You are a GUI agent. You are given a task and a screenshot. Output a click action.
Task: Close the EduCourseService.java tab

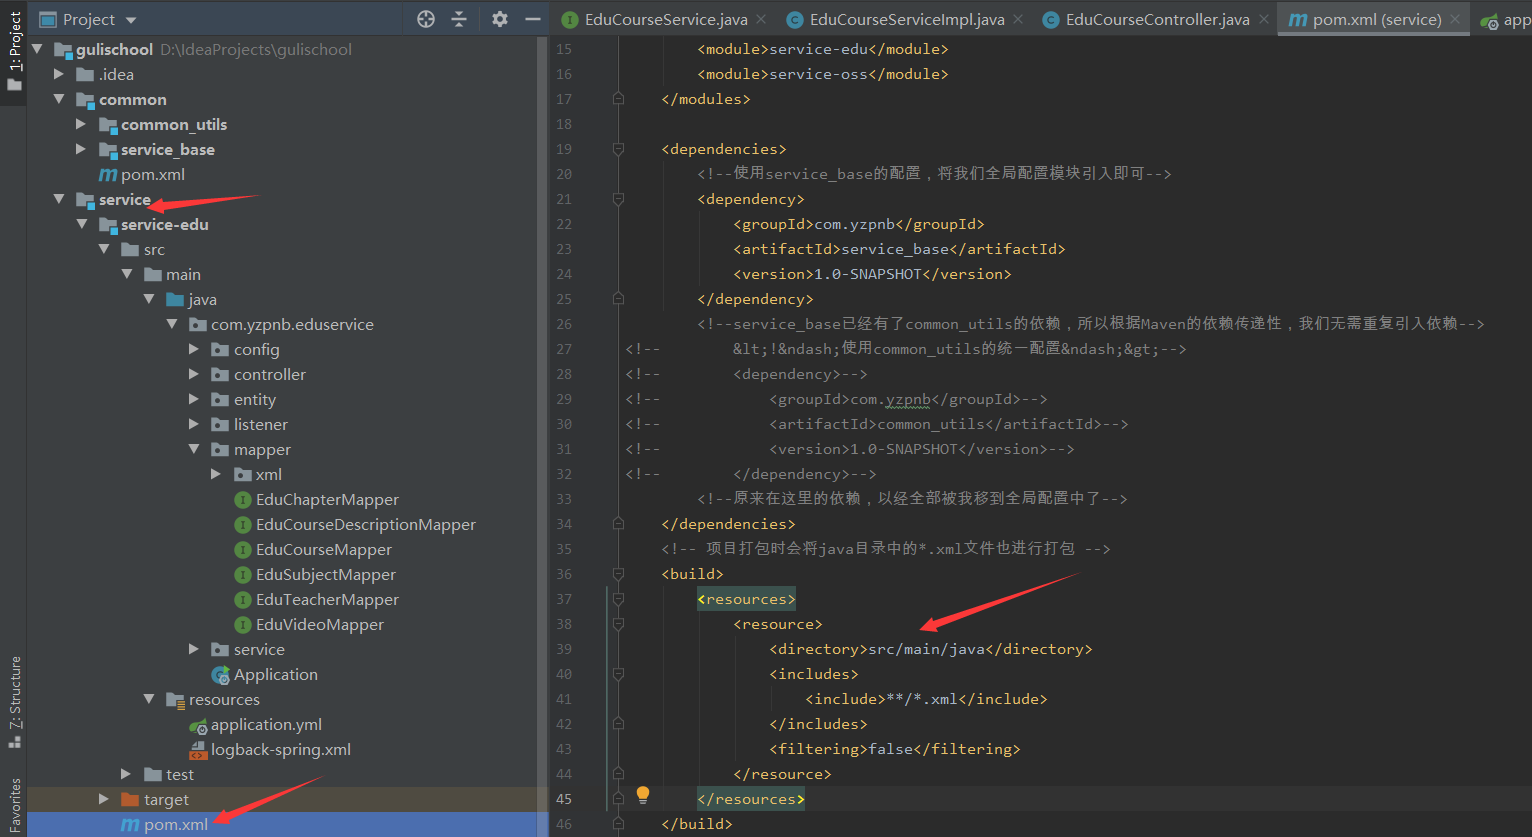pos(760,19)
